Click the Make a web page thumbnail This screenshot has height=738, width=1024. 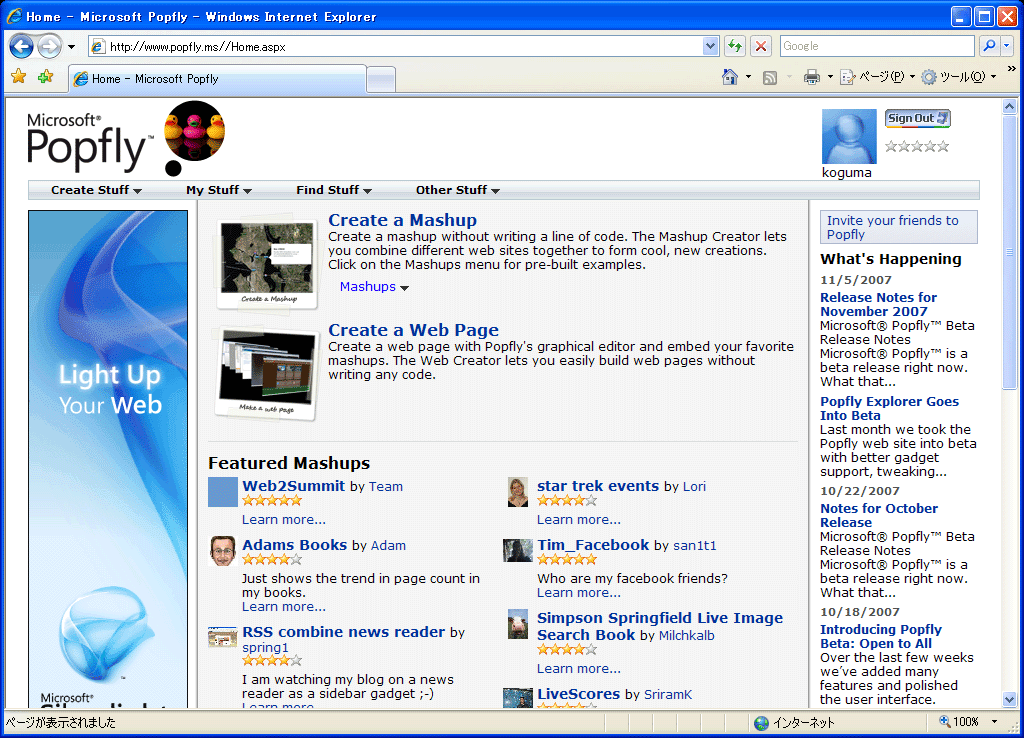pos(266,374)
